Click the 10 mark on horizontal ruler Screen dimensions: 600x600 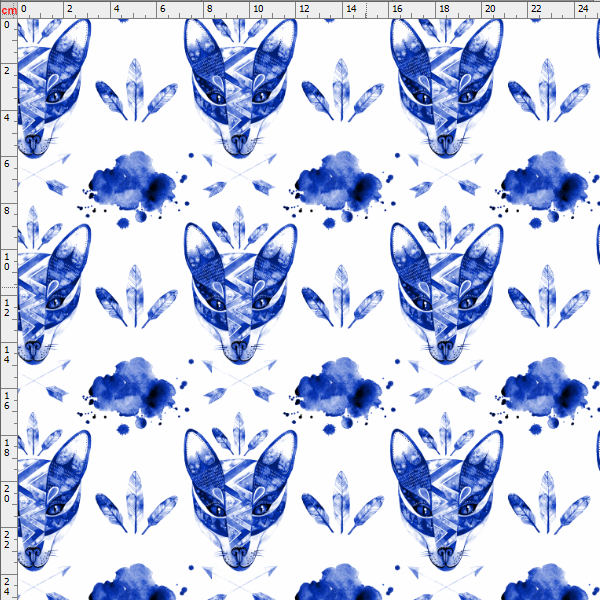[258, 8]
